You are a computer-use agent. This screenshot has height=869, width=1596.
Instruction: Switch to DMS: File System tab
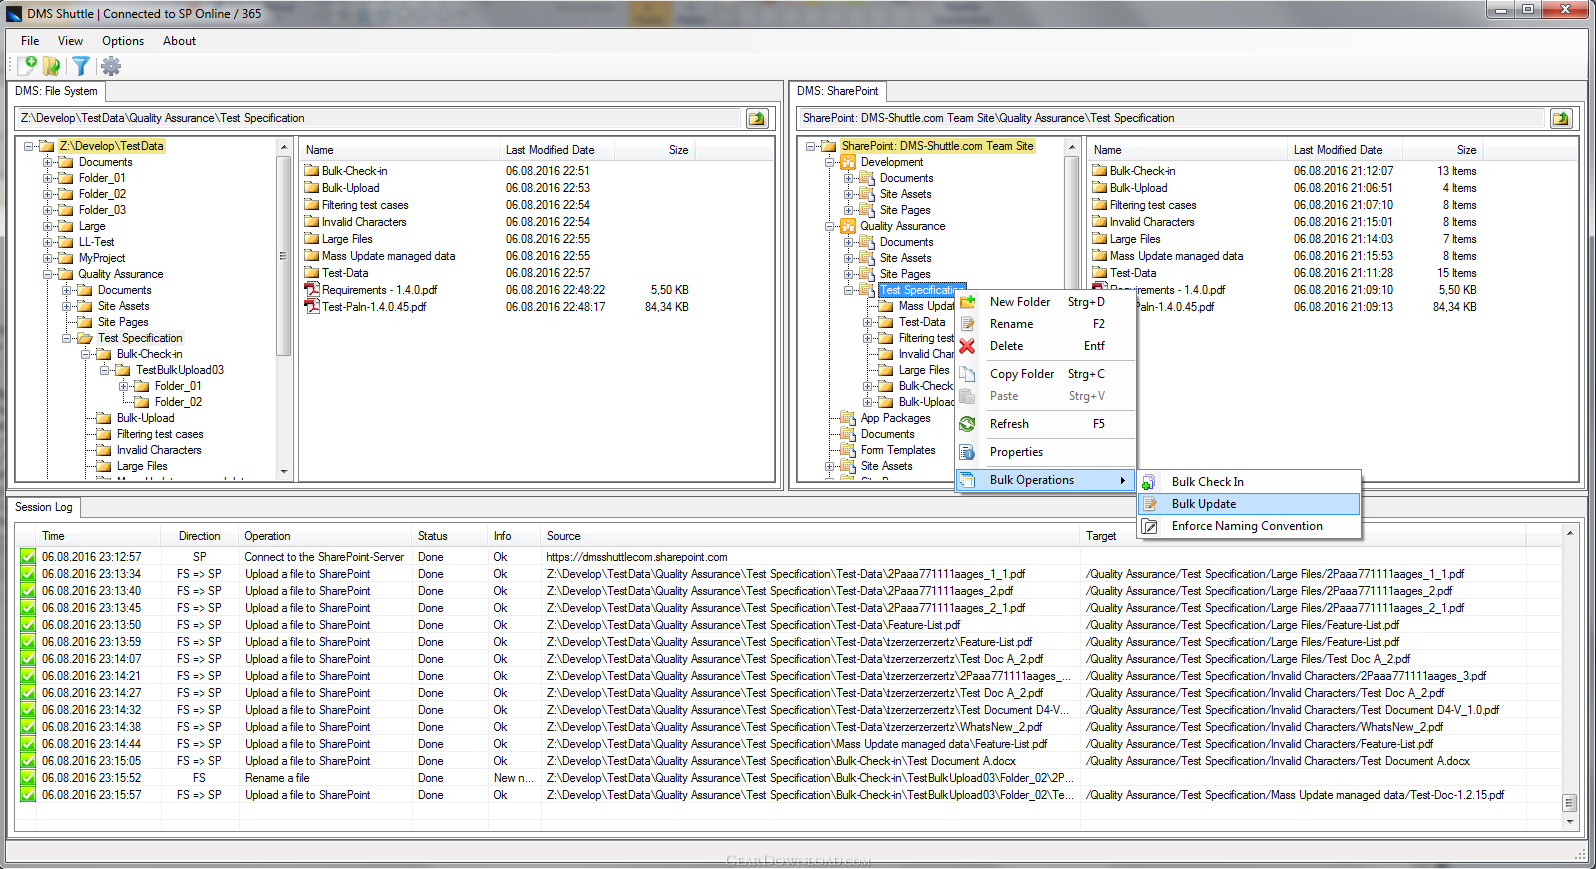click(56, 91)
